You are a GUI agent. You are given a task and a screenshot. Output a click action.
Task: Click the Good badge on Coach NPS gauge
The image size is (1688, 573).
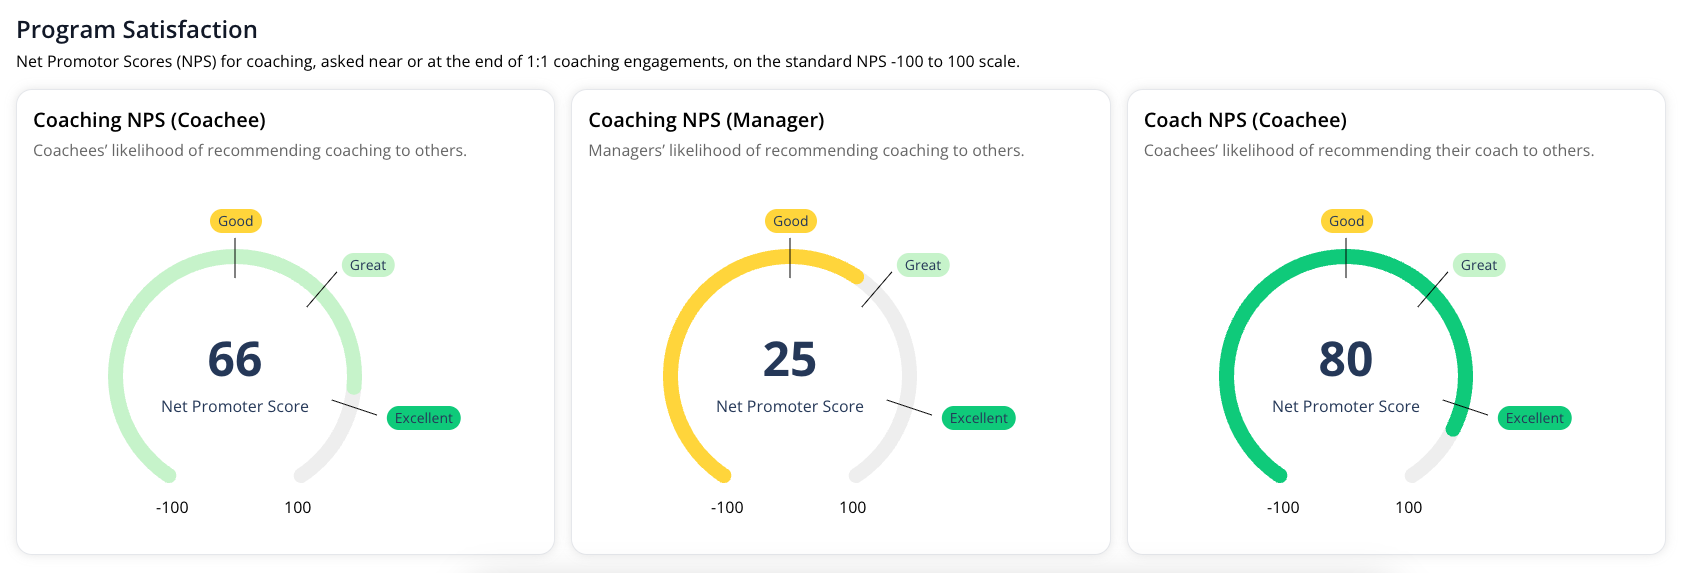pyautogui.click(x=1347, y=221)
